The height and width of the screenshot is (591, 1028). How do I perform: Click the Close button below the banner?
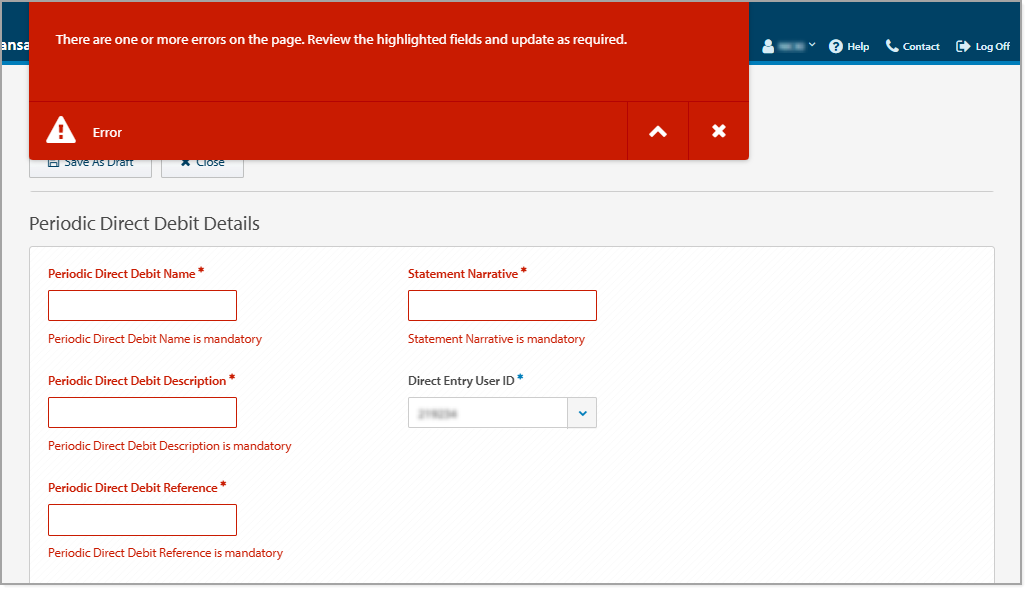202,162
